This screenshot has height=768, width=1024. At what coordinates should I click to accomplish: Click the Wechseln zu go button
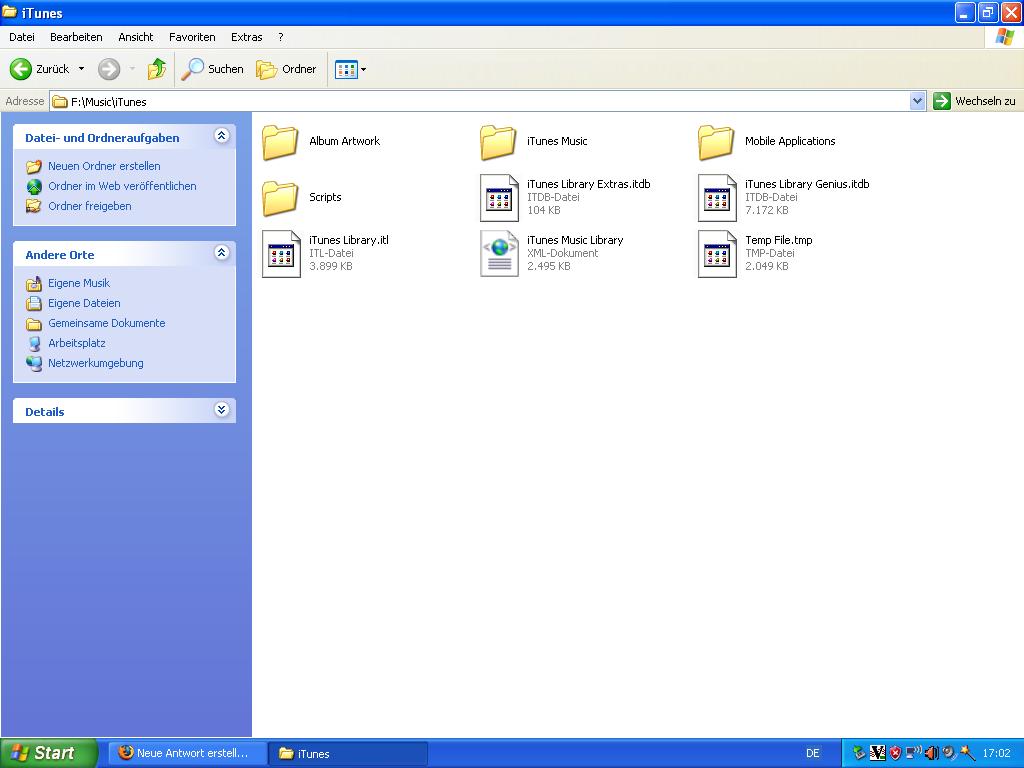(x=976, y=101)
